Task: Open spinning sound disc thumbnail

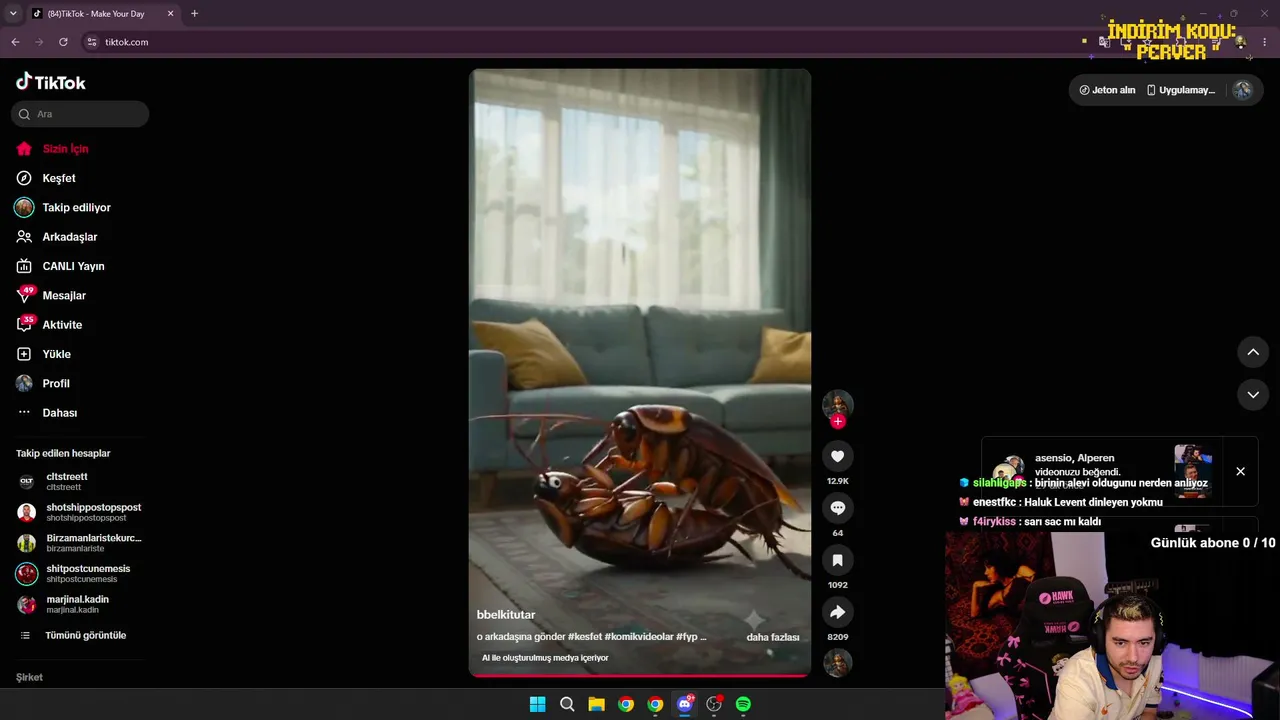Action: (837, 663)
